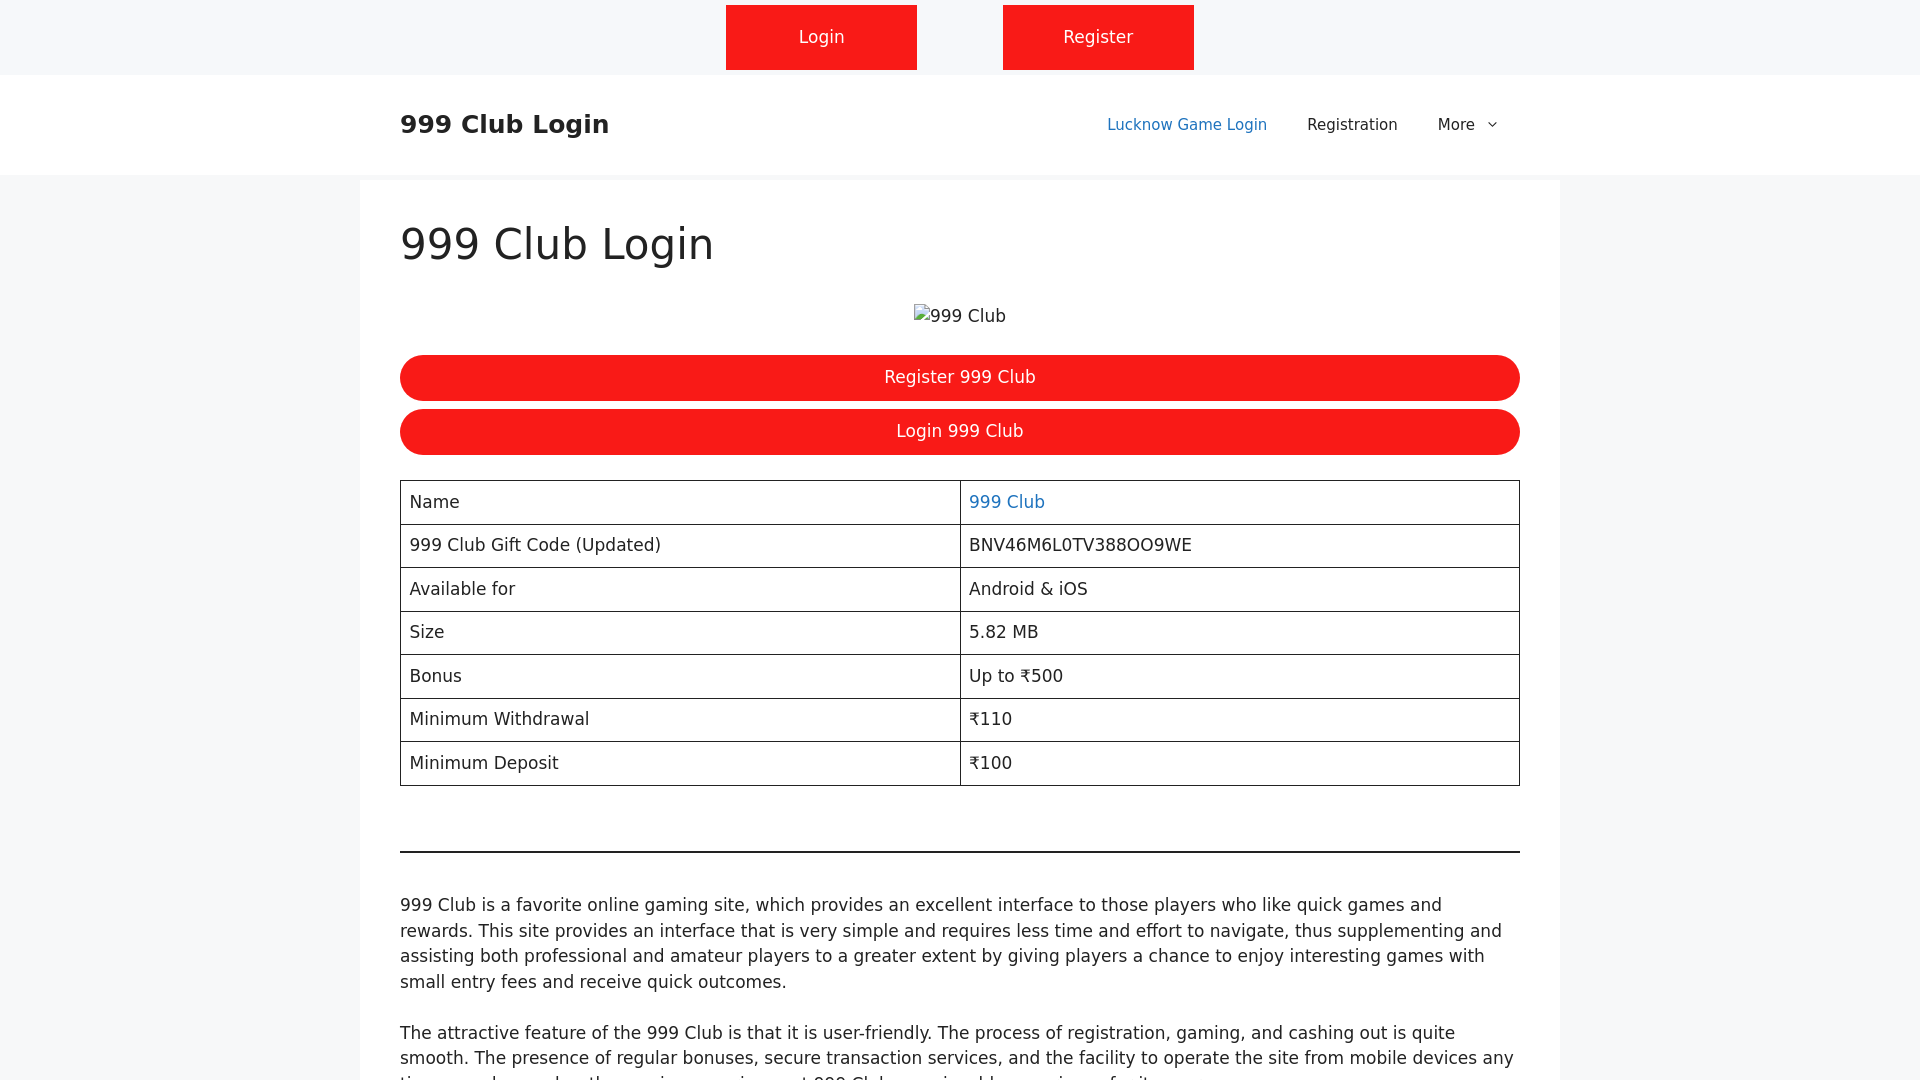Click the 'Minimum Deposit' label cell
Image resolution: width=1920 pixels, height=1080 pixels.
point(680,763)
